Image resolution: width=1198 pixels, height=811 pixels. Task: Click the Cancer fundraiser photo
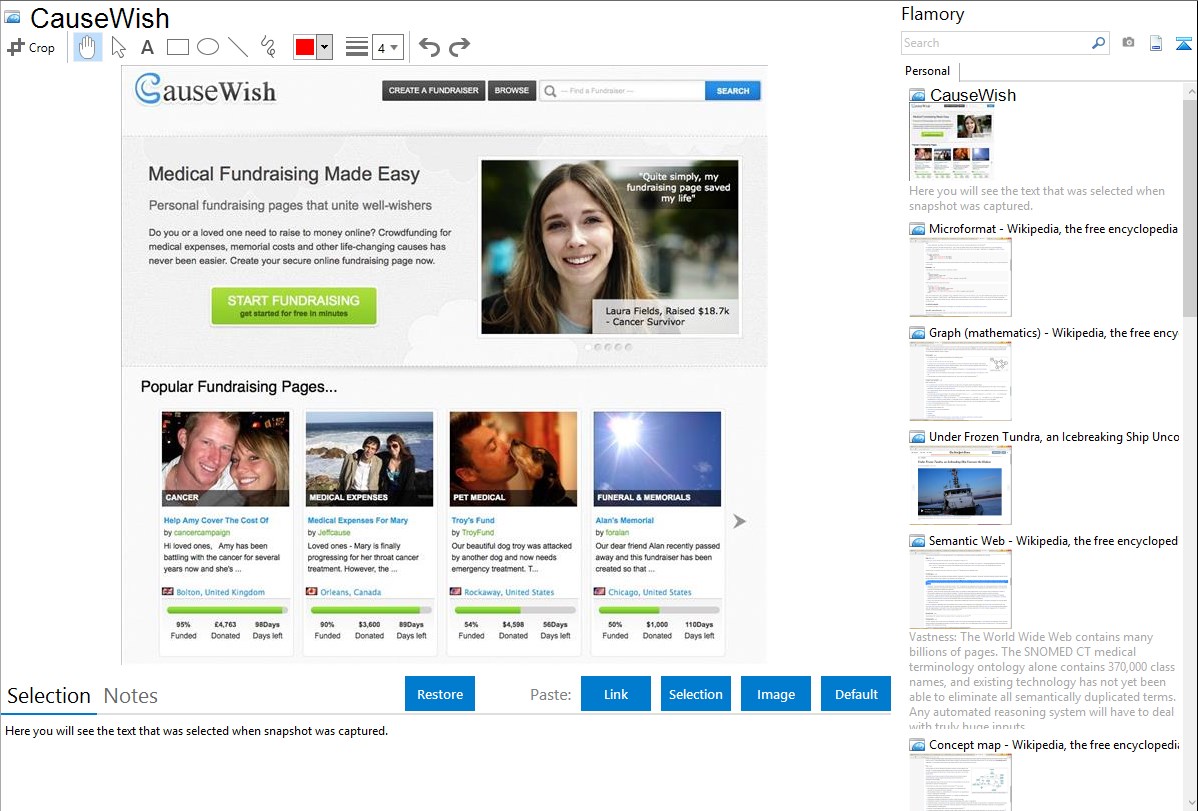pyautogui.click(x=225, y=459)
